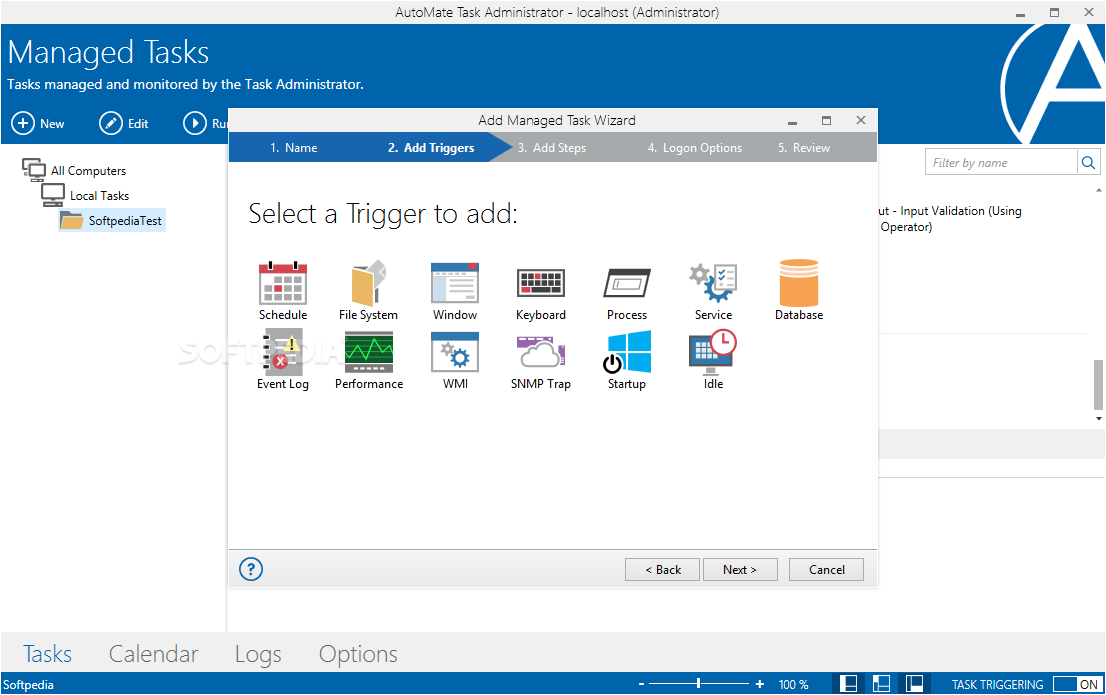Screen dimensions: 1106x695
Task: Click the Run task toolbar button
Action: (x=205, y=123)
